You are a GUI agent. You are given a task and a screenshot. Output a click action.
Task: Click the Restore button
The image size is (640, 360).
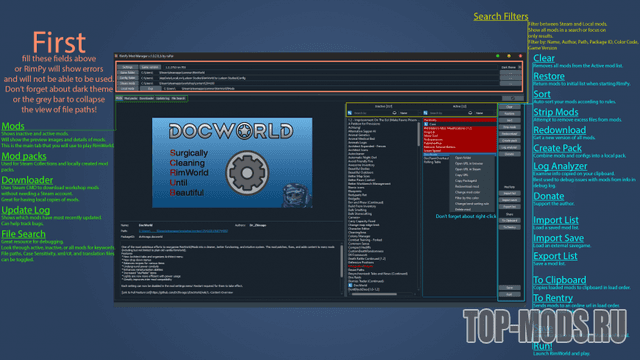(x=509, y=113)
